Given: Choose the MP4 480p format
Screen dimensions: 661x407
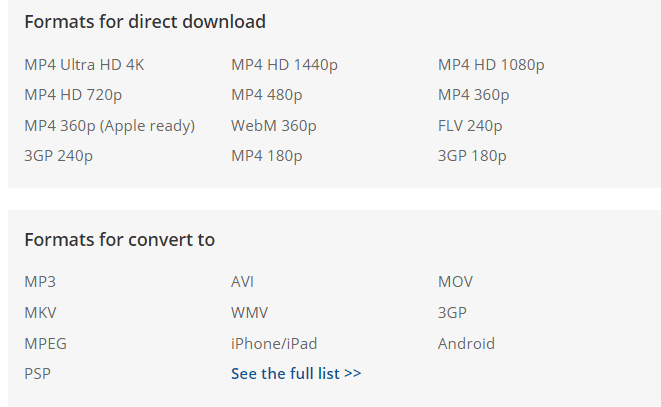Looking at the screenshot, I should click(266, 95).
